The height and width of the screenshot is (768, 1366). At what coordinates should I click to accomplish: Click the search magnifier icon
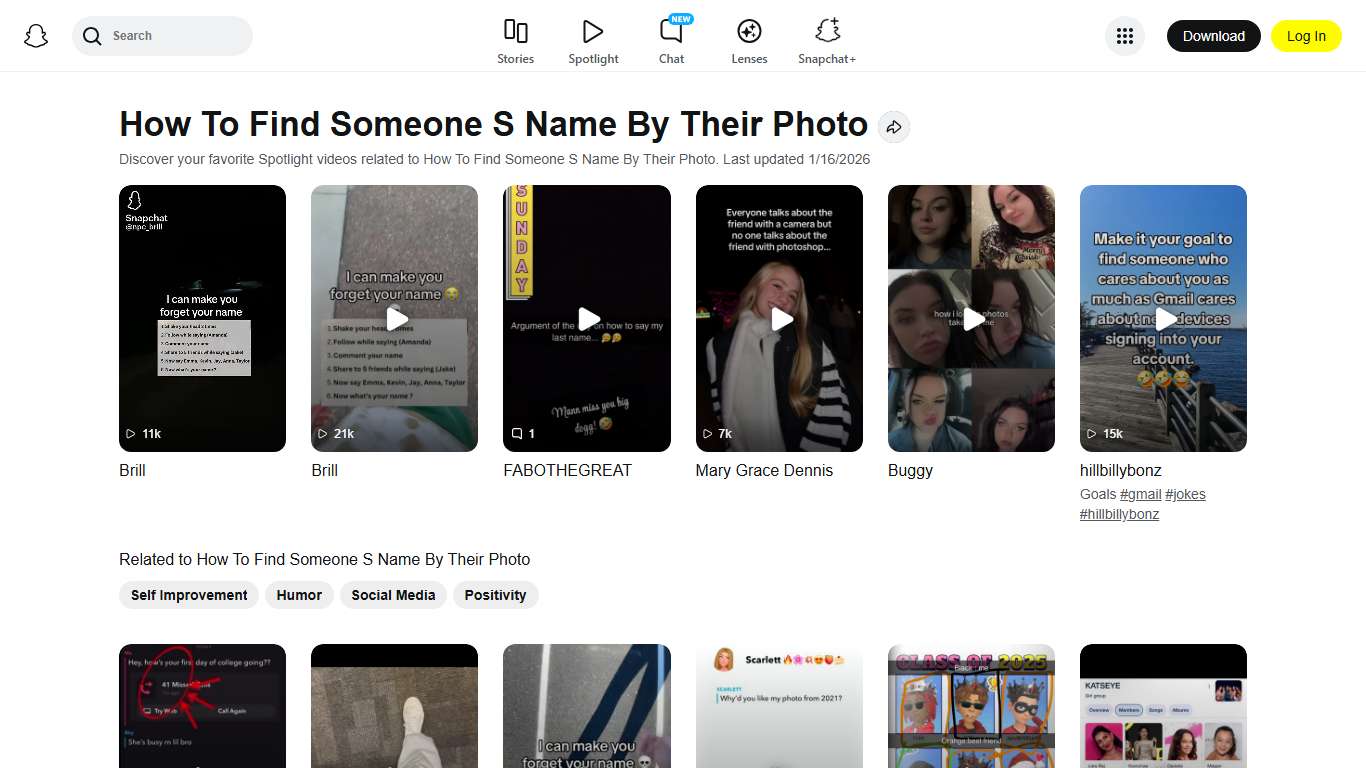[x=91, y=36]
